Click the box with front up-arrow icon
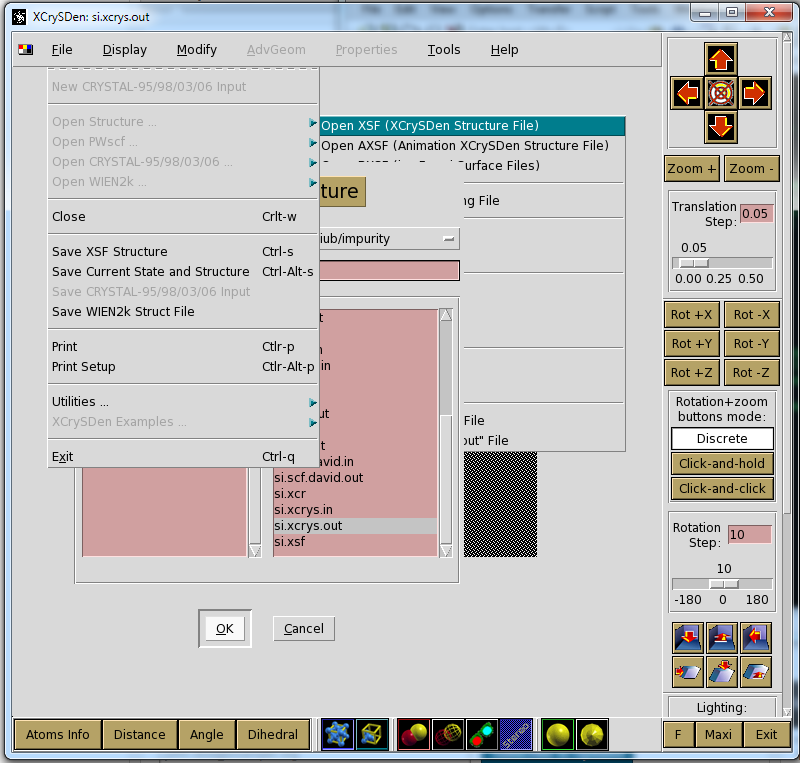Image resolution: width=800 pixels, height=763 pixels. pos(756,672)
